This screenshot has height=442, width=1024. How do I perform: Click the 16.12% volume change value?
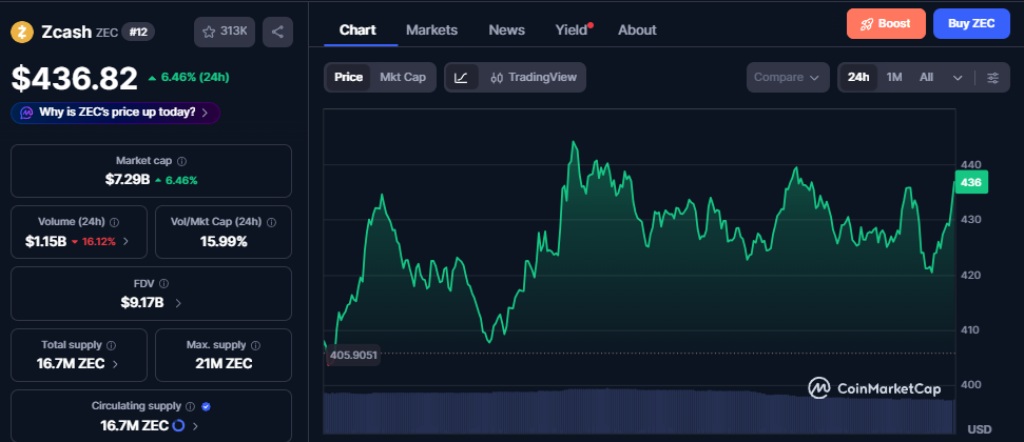94,242
